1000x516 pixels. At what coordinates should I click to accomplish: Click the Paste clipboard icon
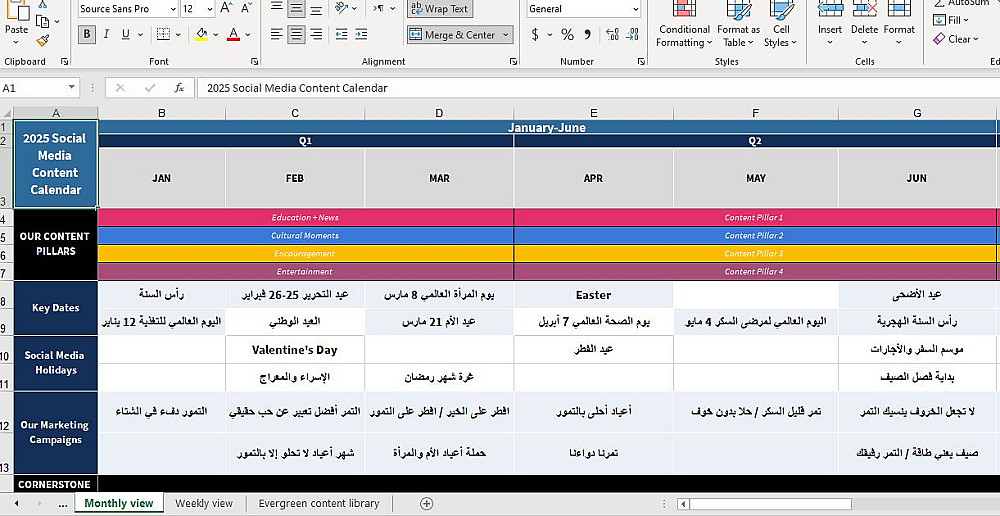[17, 11]
